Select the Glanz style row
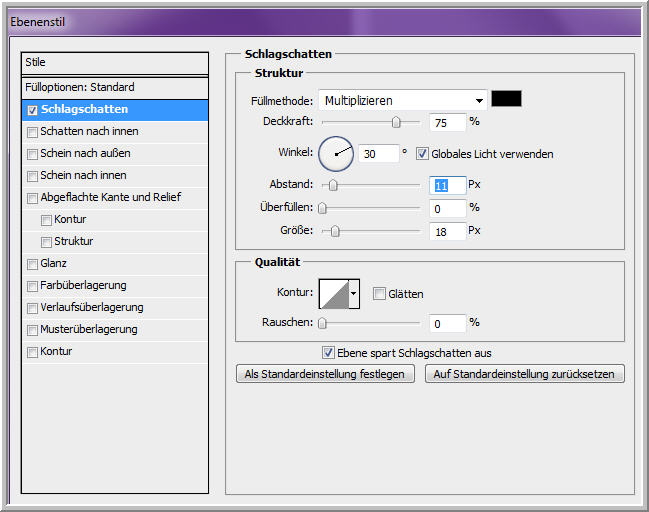Screen dimensions: 649x512 115,264
